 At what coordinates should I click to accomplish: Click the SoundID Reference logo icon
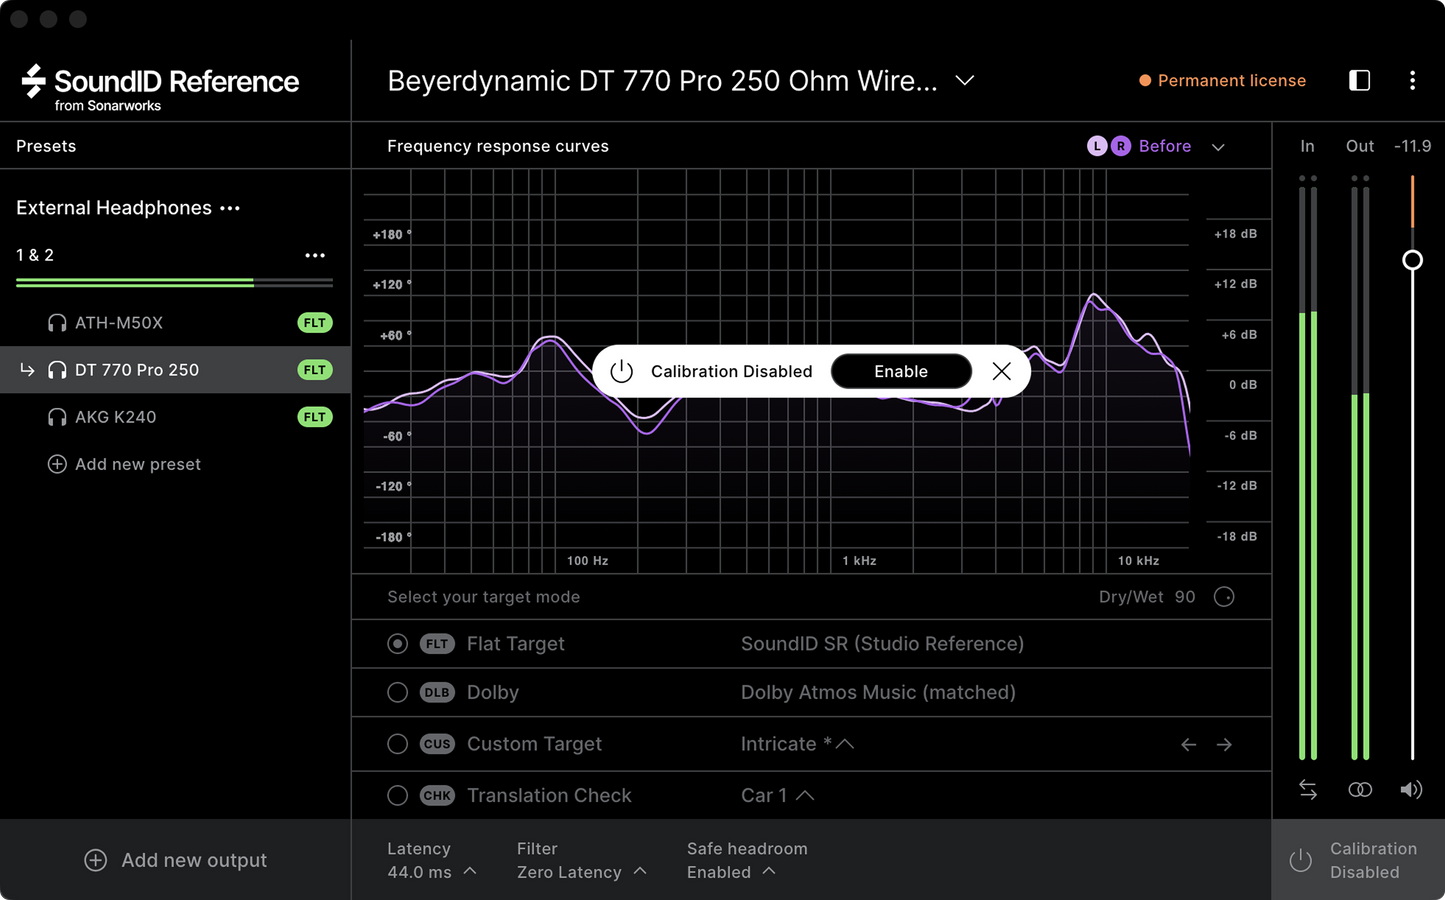coord(34,81)
